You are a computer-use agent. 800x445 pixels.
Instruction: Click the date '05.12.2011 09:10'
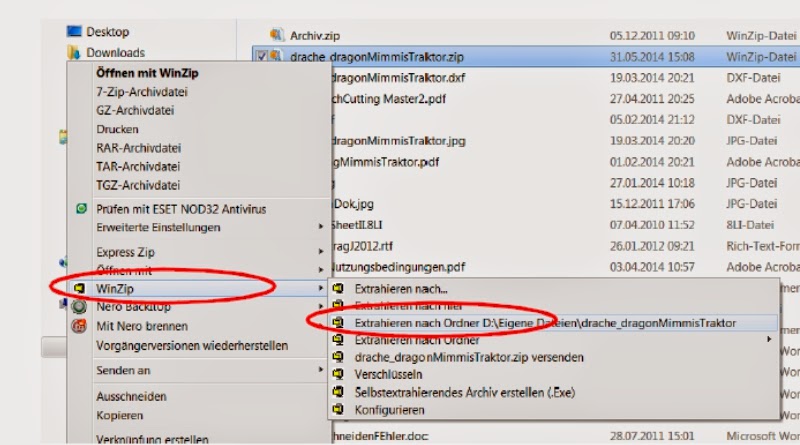652,36
